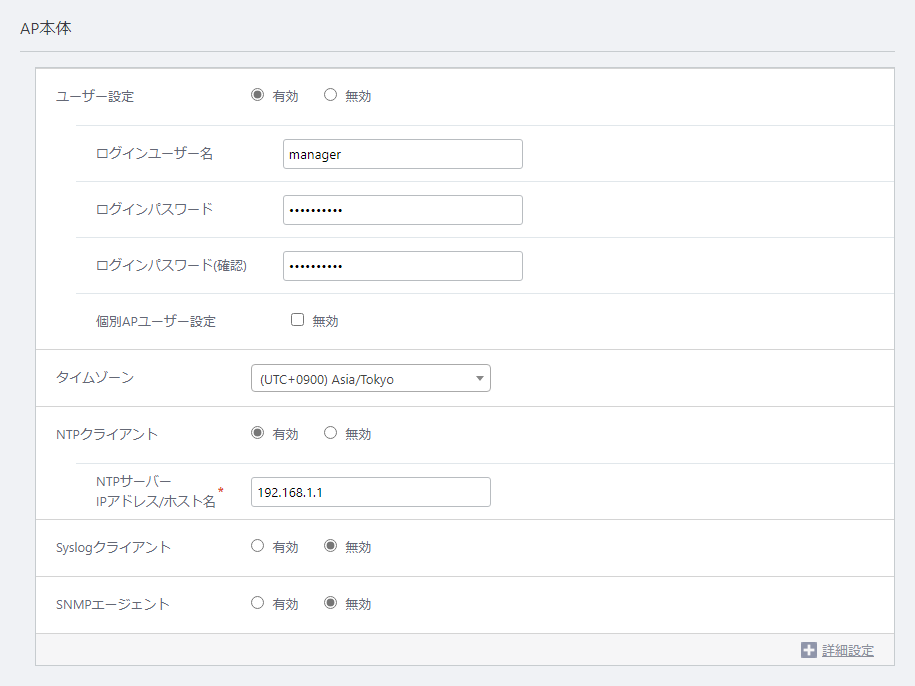The width and height of the screenshot is (915, 686).
Task: Check the 個別APユーザー設定 無効 checkbox
Action: pos(298,320)
